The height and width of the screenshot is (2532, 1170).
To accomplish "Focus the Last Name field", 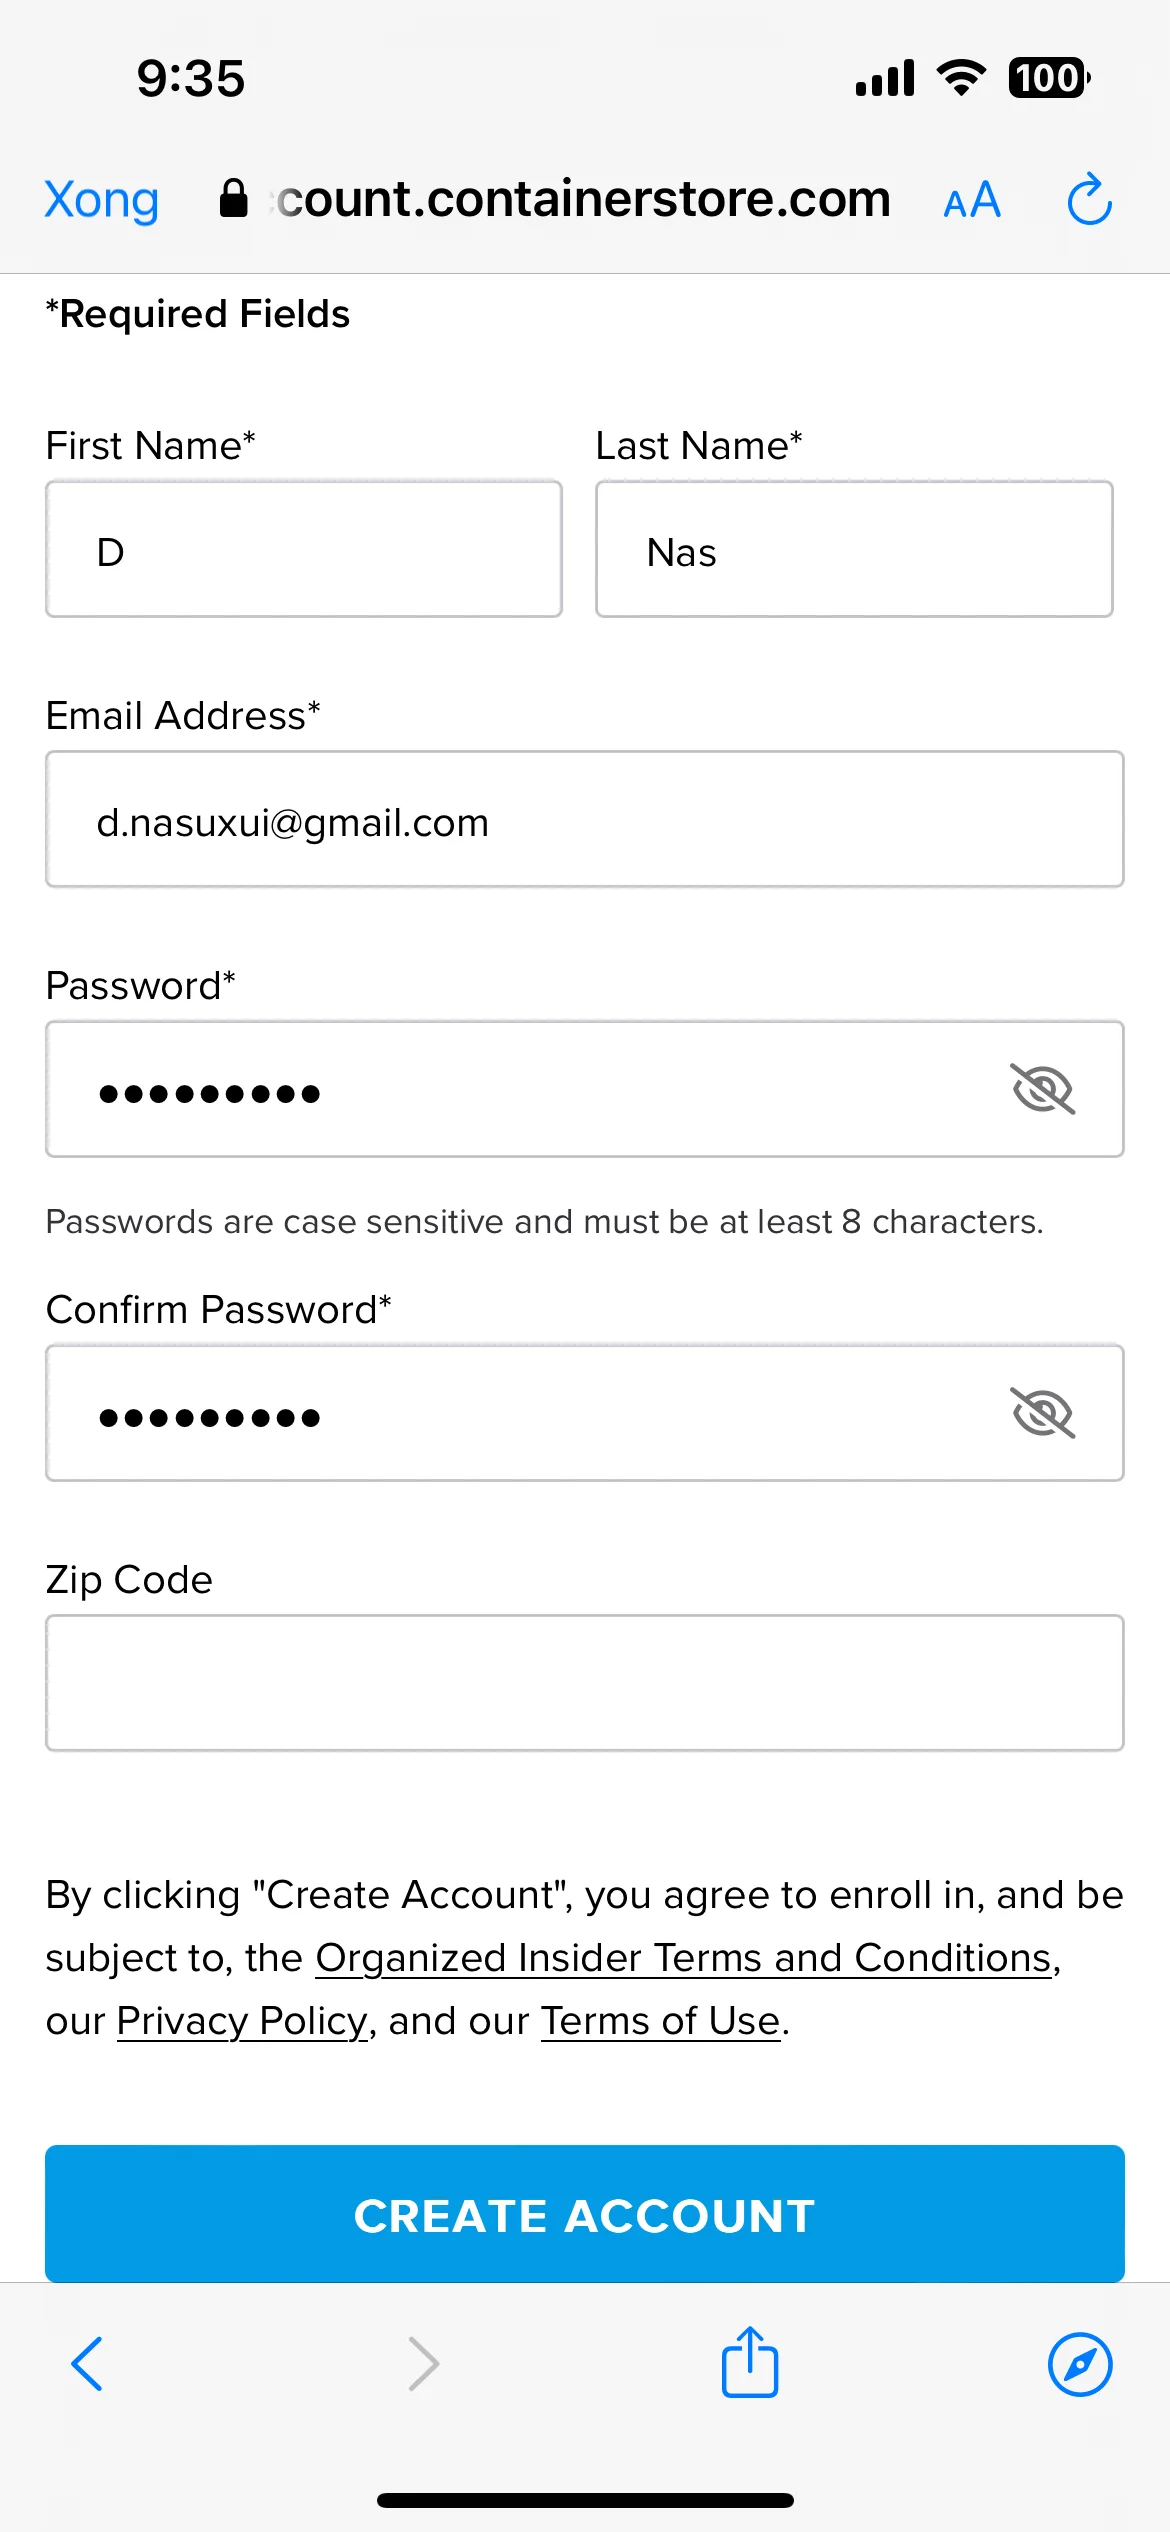I will coord(854,549).
